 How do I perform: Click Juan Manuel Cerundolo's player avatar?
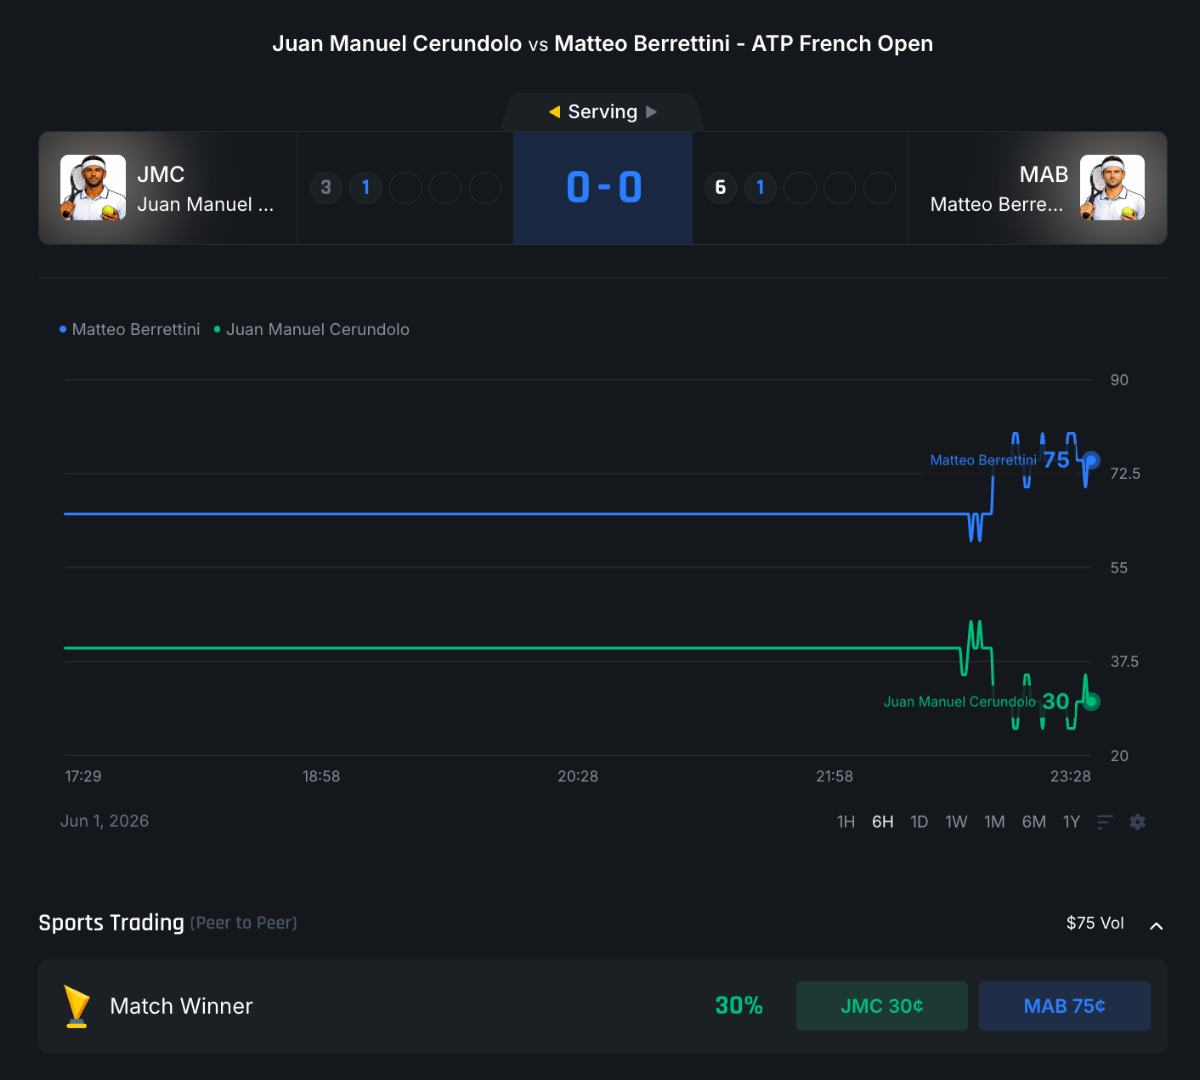click(x=93, y=188)
